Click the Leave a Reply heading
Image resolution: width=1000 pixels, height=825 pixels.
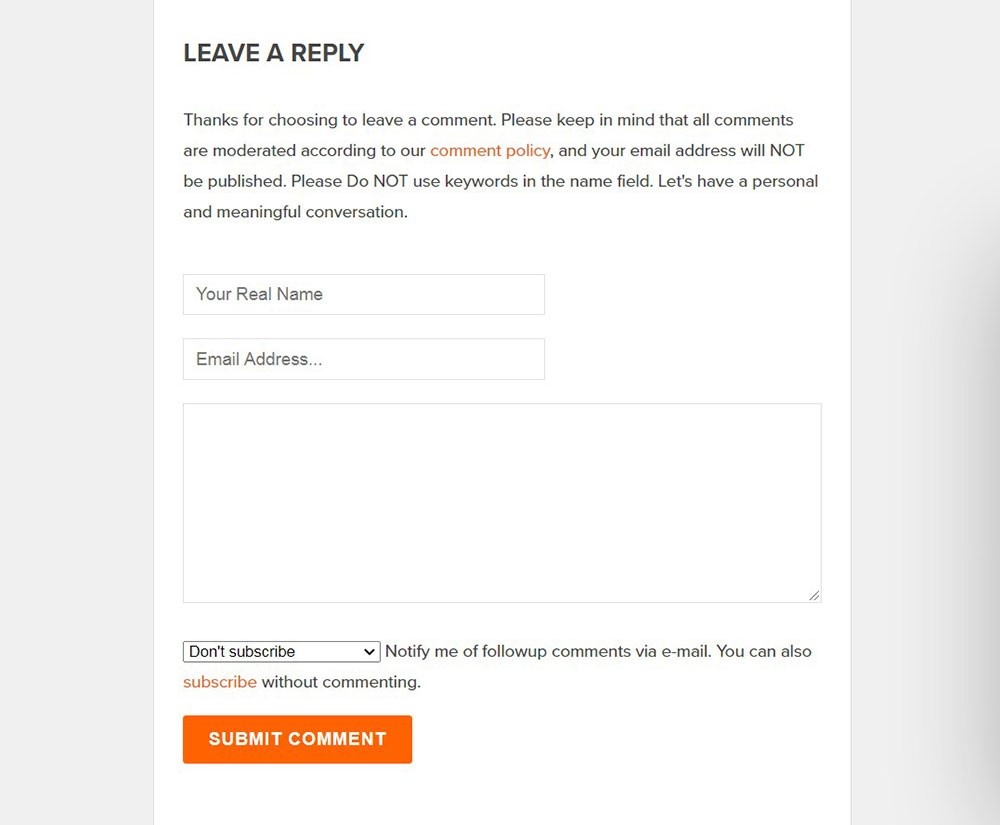pyautogui.click(x=274, y=53)
